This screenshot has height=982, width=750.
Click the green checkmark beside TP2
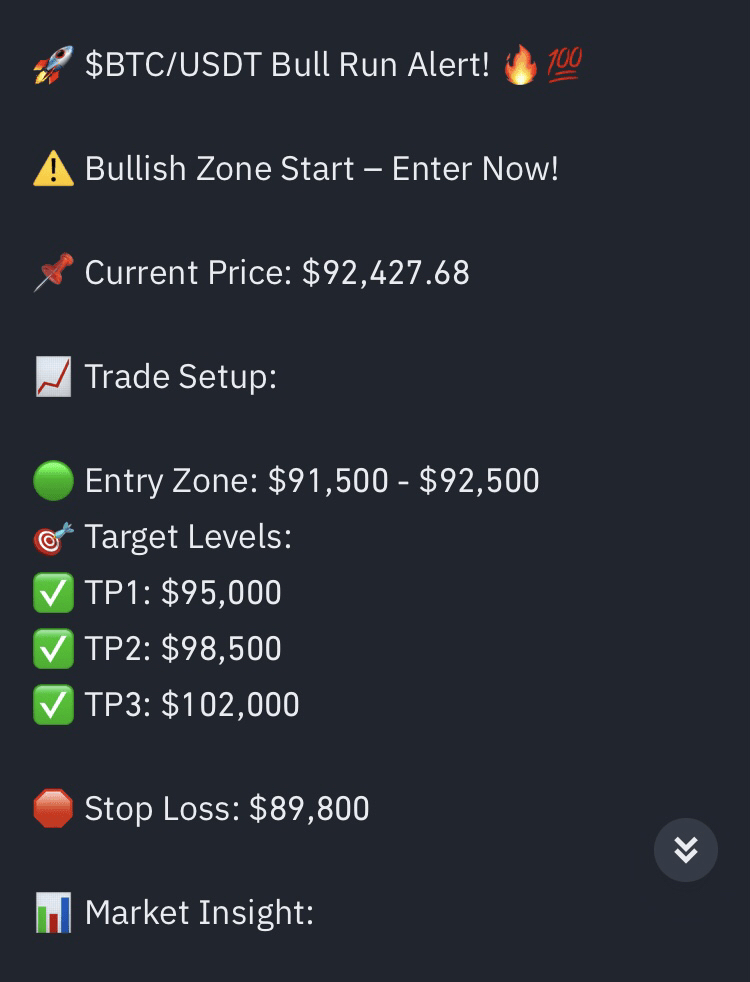(x=53, y=649)
